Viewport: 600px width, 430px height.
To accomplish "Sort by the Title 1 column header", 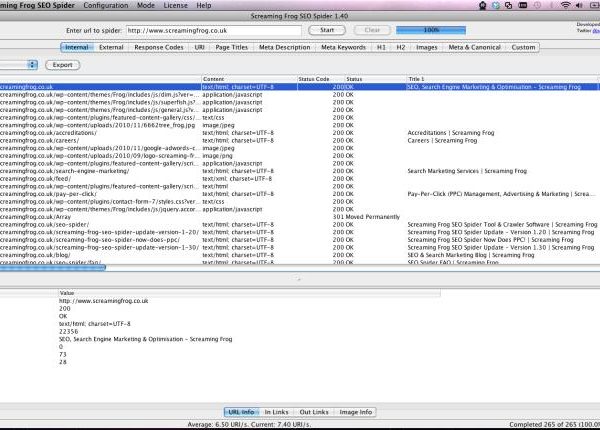I will point(502,79).
